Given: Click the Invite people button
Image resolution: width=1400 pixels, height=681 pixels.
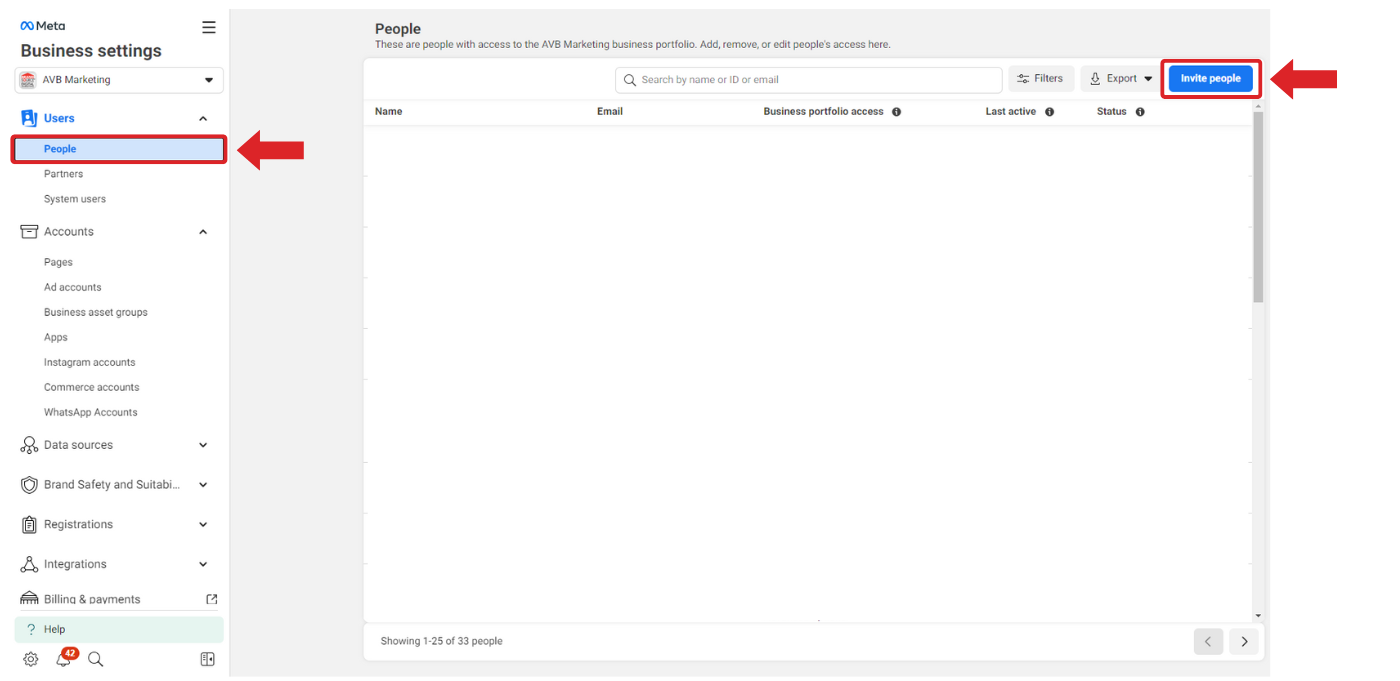Looking at the screenshot, I should 1210,78.
